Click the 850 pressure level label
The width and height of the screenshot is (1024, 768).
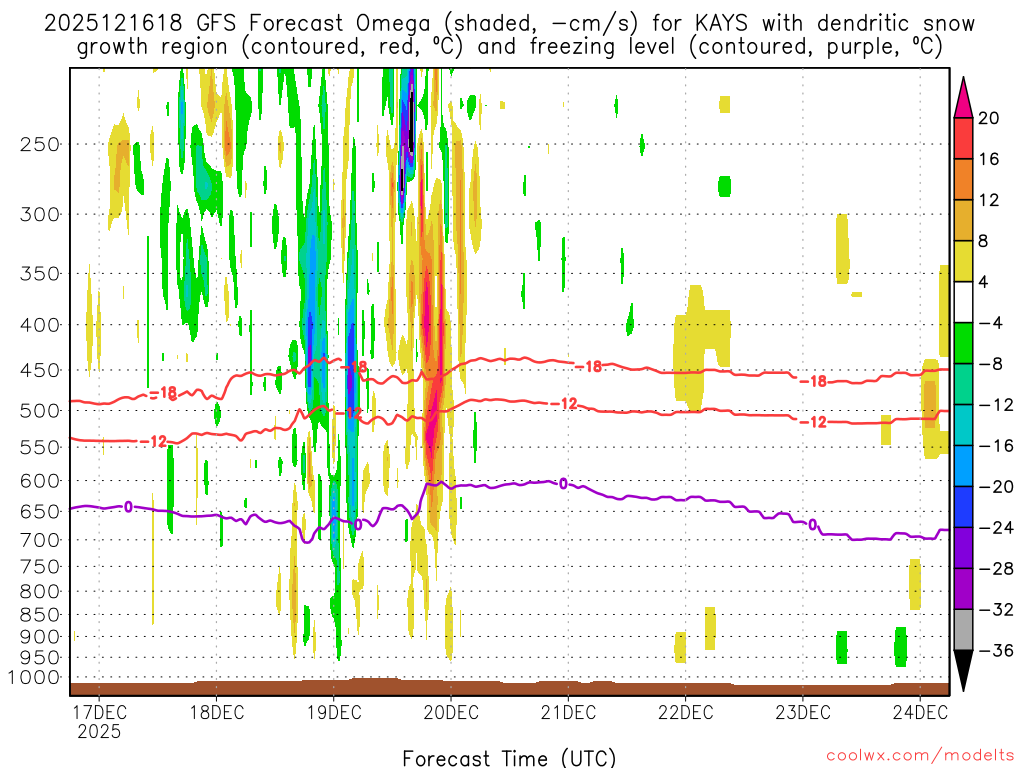click(x=40, y=615)
